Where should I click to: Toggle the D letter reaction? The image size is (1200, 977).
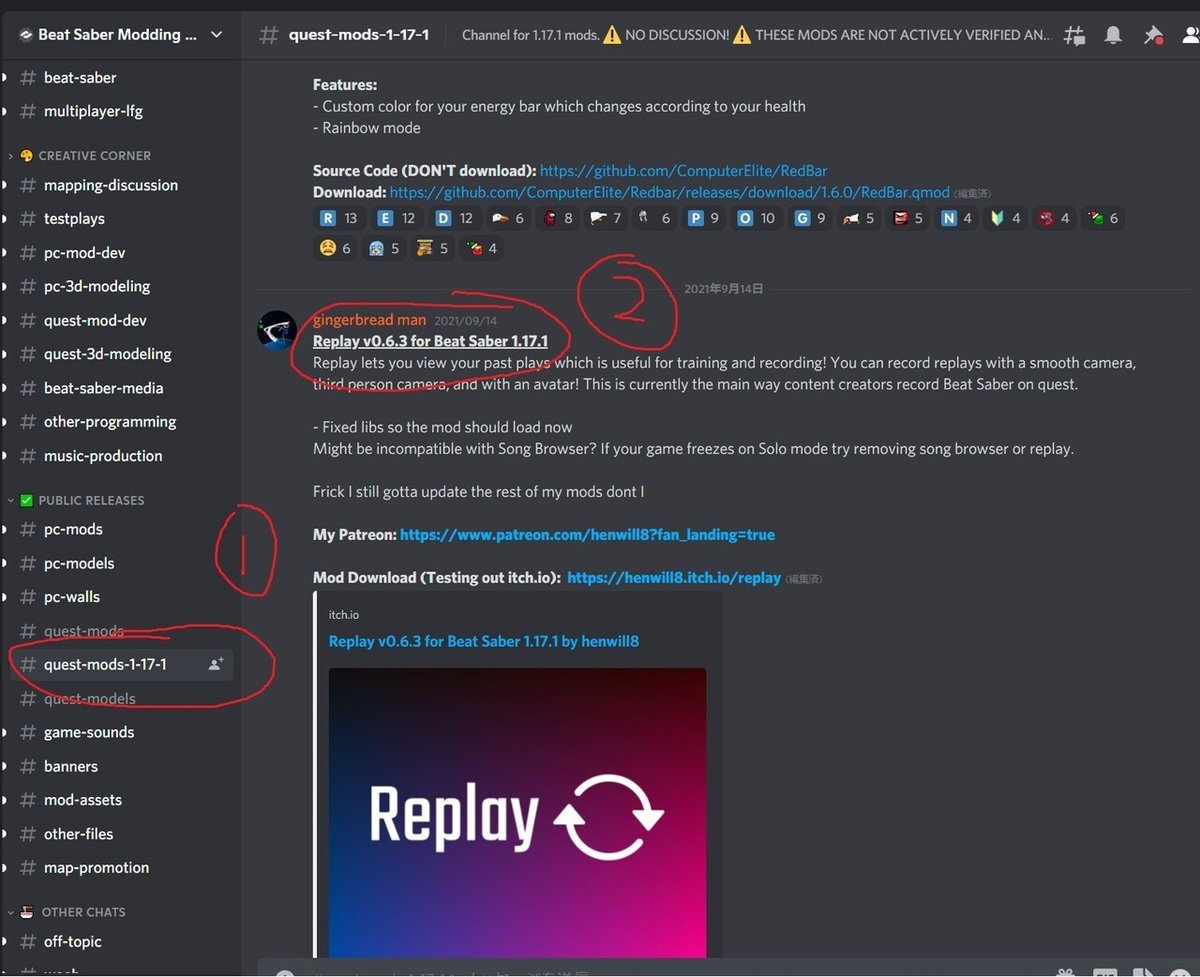click(455, 218)
